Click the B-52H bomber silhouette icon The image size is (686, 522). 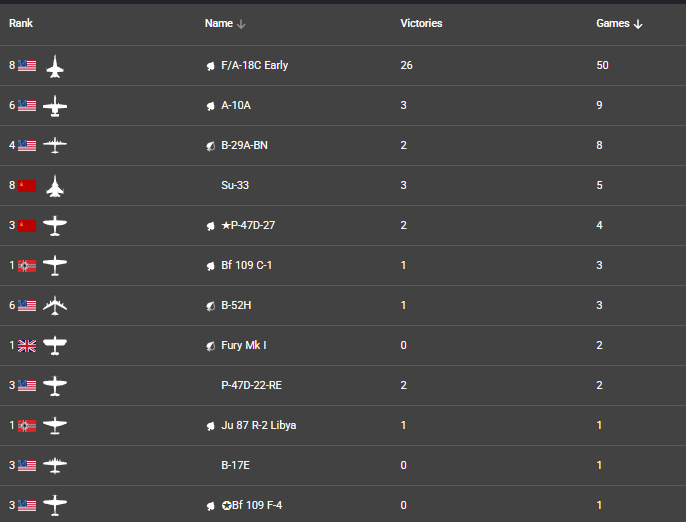click(55, 305)
